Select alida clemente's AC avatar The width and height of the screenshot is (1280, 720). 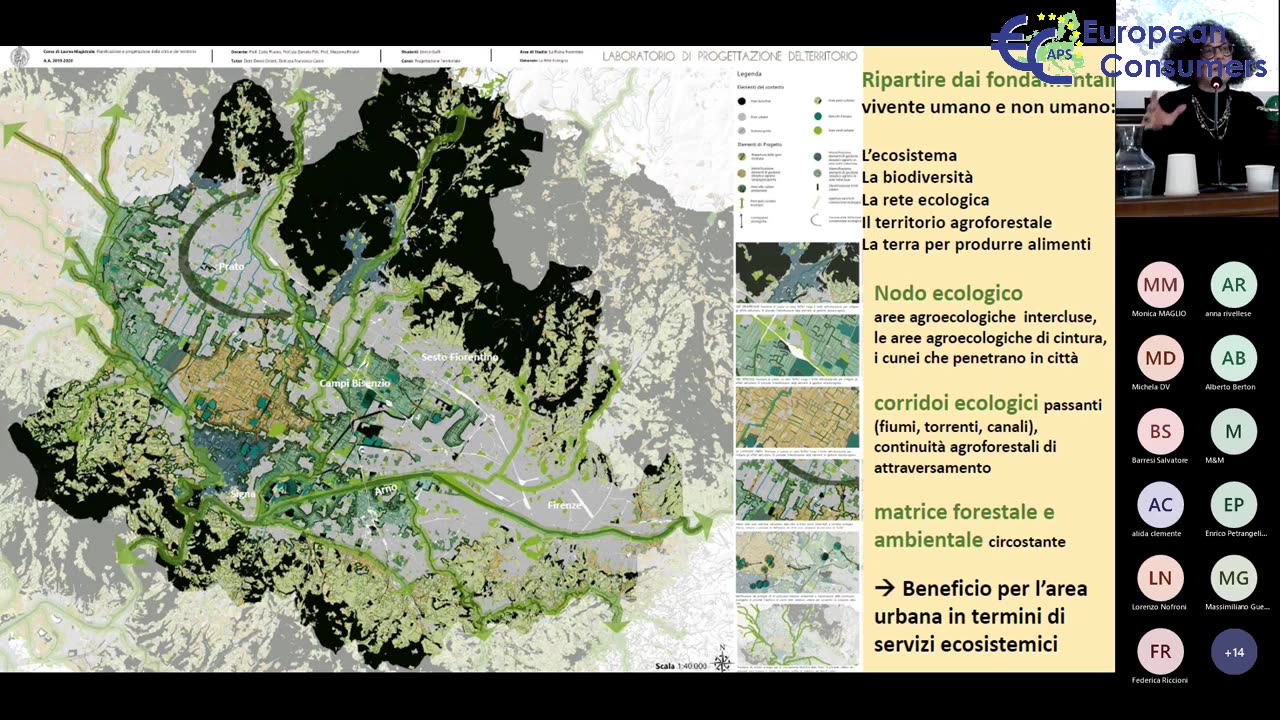pos(1160,505)
